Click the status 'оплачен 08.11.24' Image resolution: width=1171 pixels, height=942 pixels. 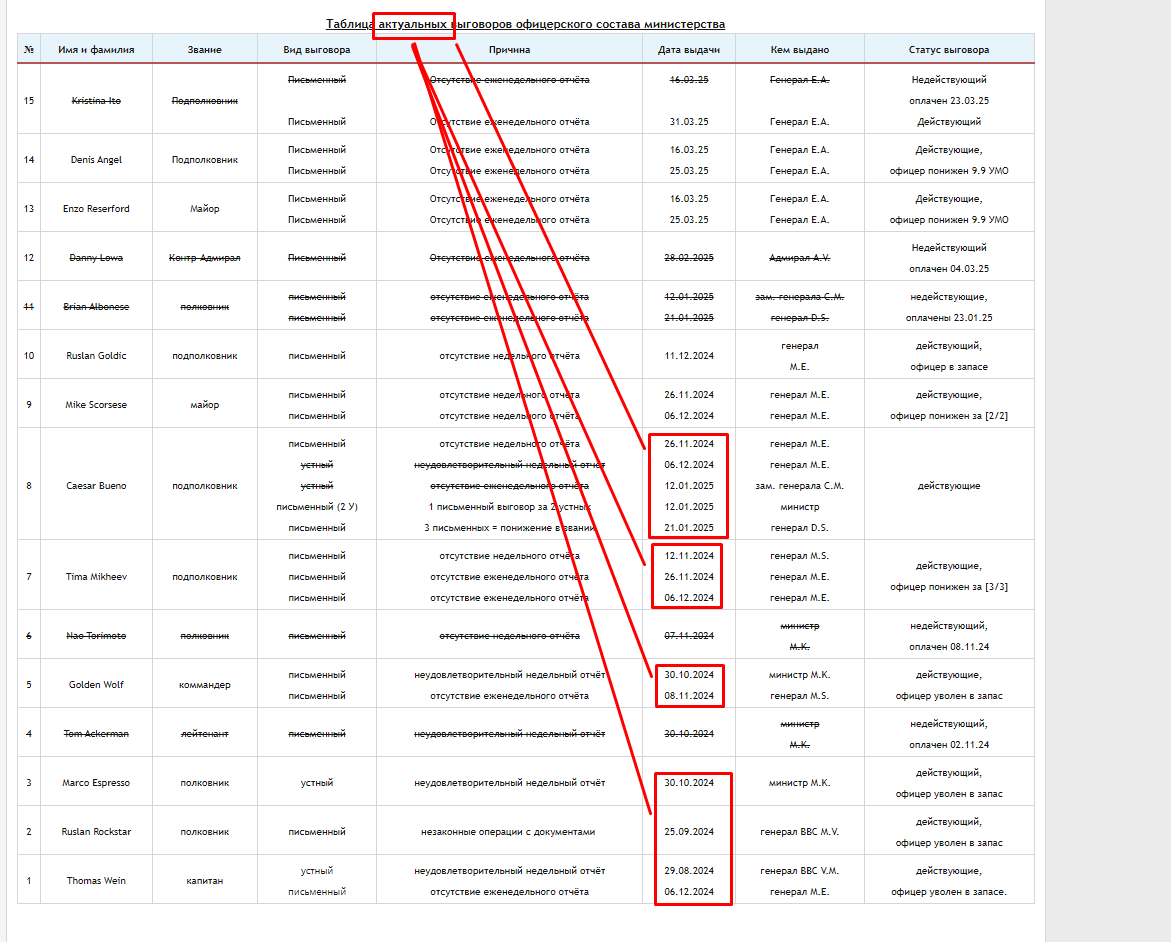tap(949, 647)
